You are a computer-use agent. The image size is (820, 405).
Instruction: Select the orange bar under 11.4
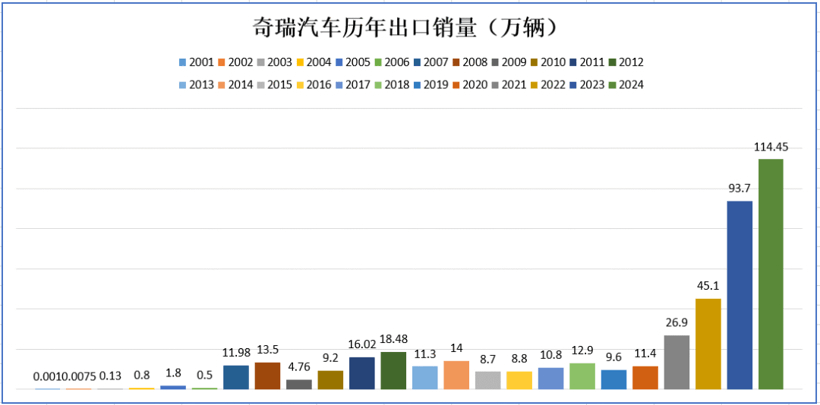pos(645,378)
